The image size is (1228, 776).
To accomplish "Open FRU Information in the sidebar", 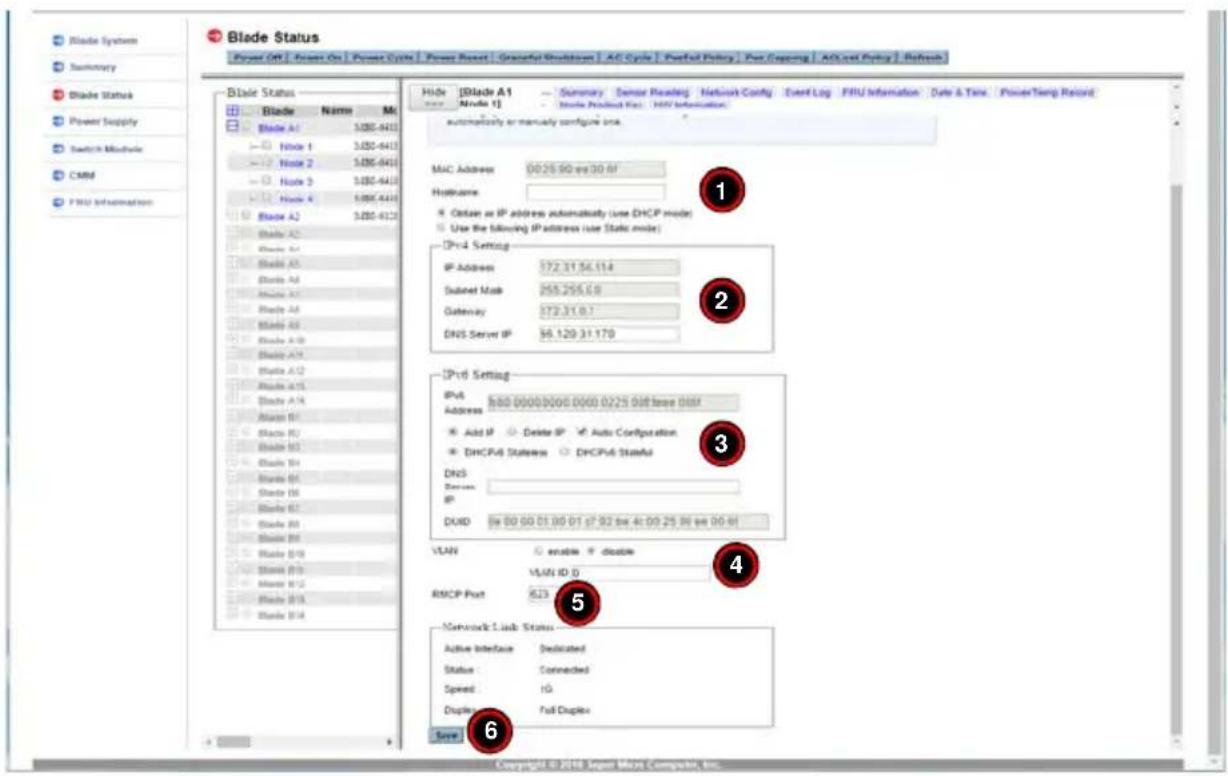I will [109, 201].
